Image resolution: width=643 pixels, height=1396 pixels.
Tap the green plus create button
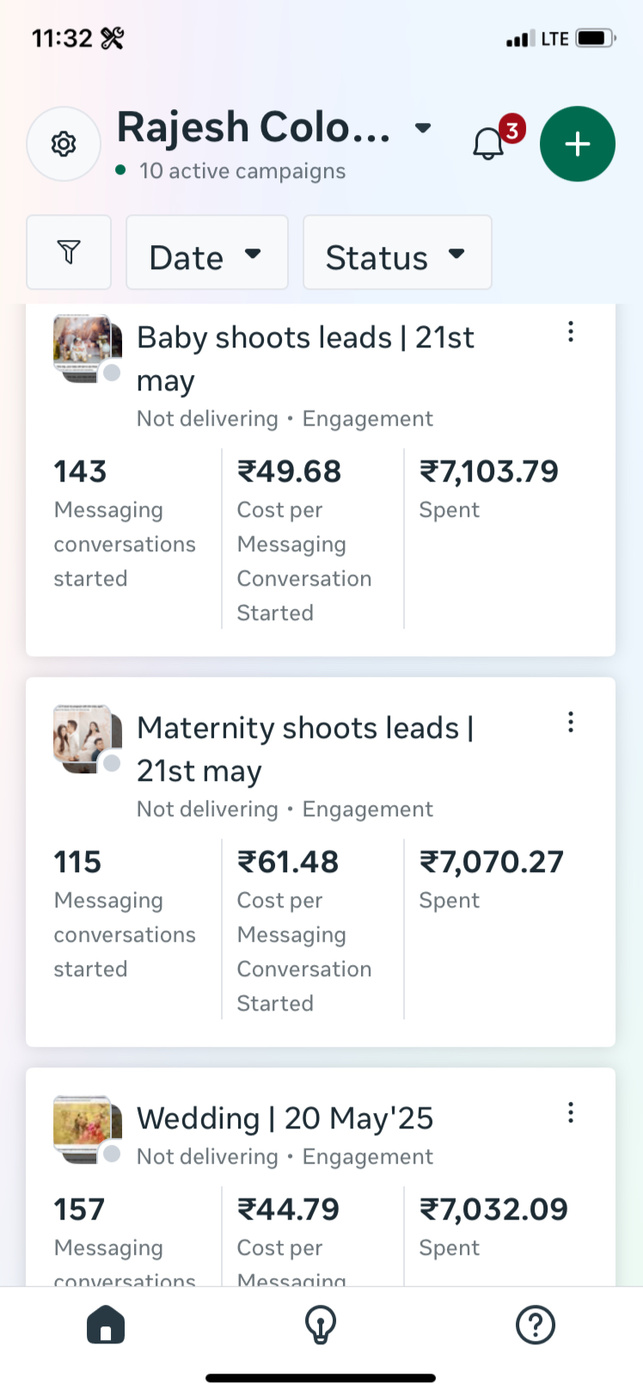coord(577,144)
